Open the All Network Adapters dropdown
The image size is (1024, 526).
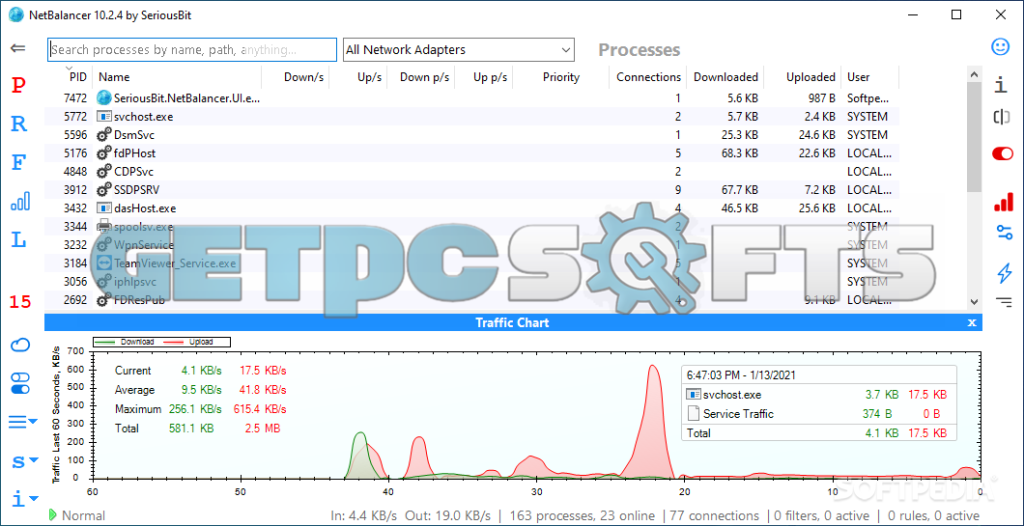pos(458,50)
